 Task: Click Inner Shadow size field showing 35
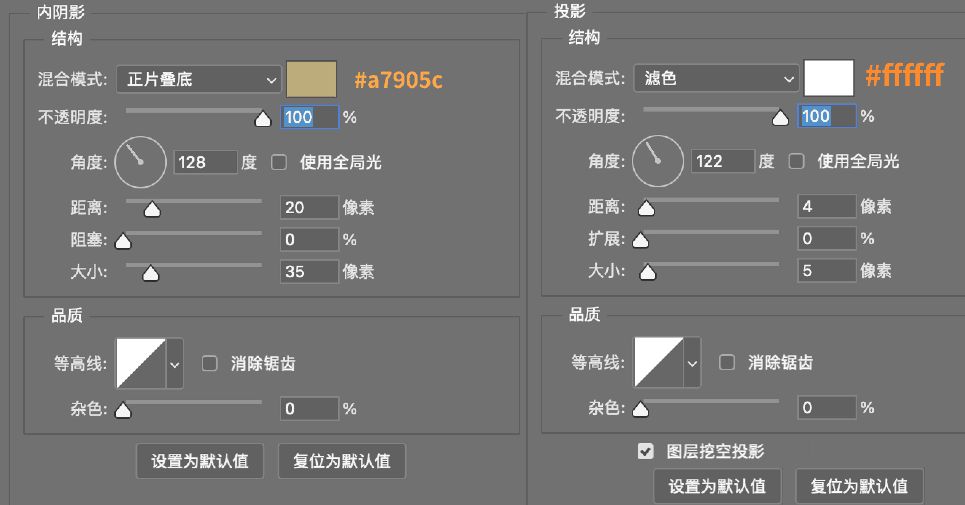[310, 271]
